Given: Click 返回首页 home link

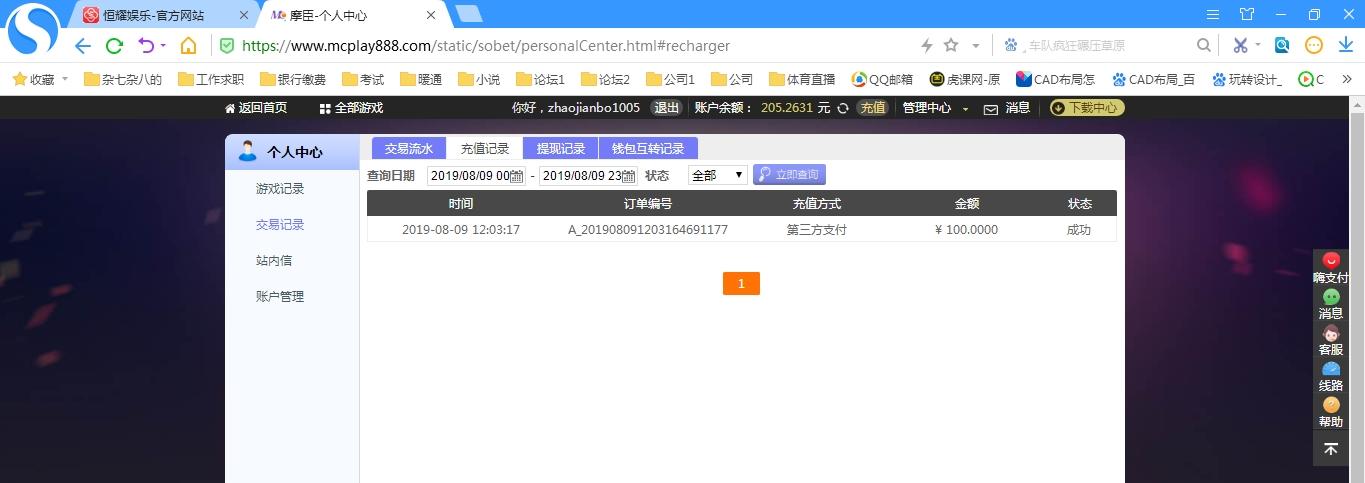Looking at the screenshot, I should coord(256,108).
